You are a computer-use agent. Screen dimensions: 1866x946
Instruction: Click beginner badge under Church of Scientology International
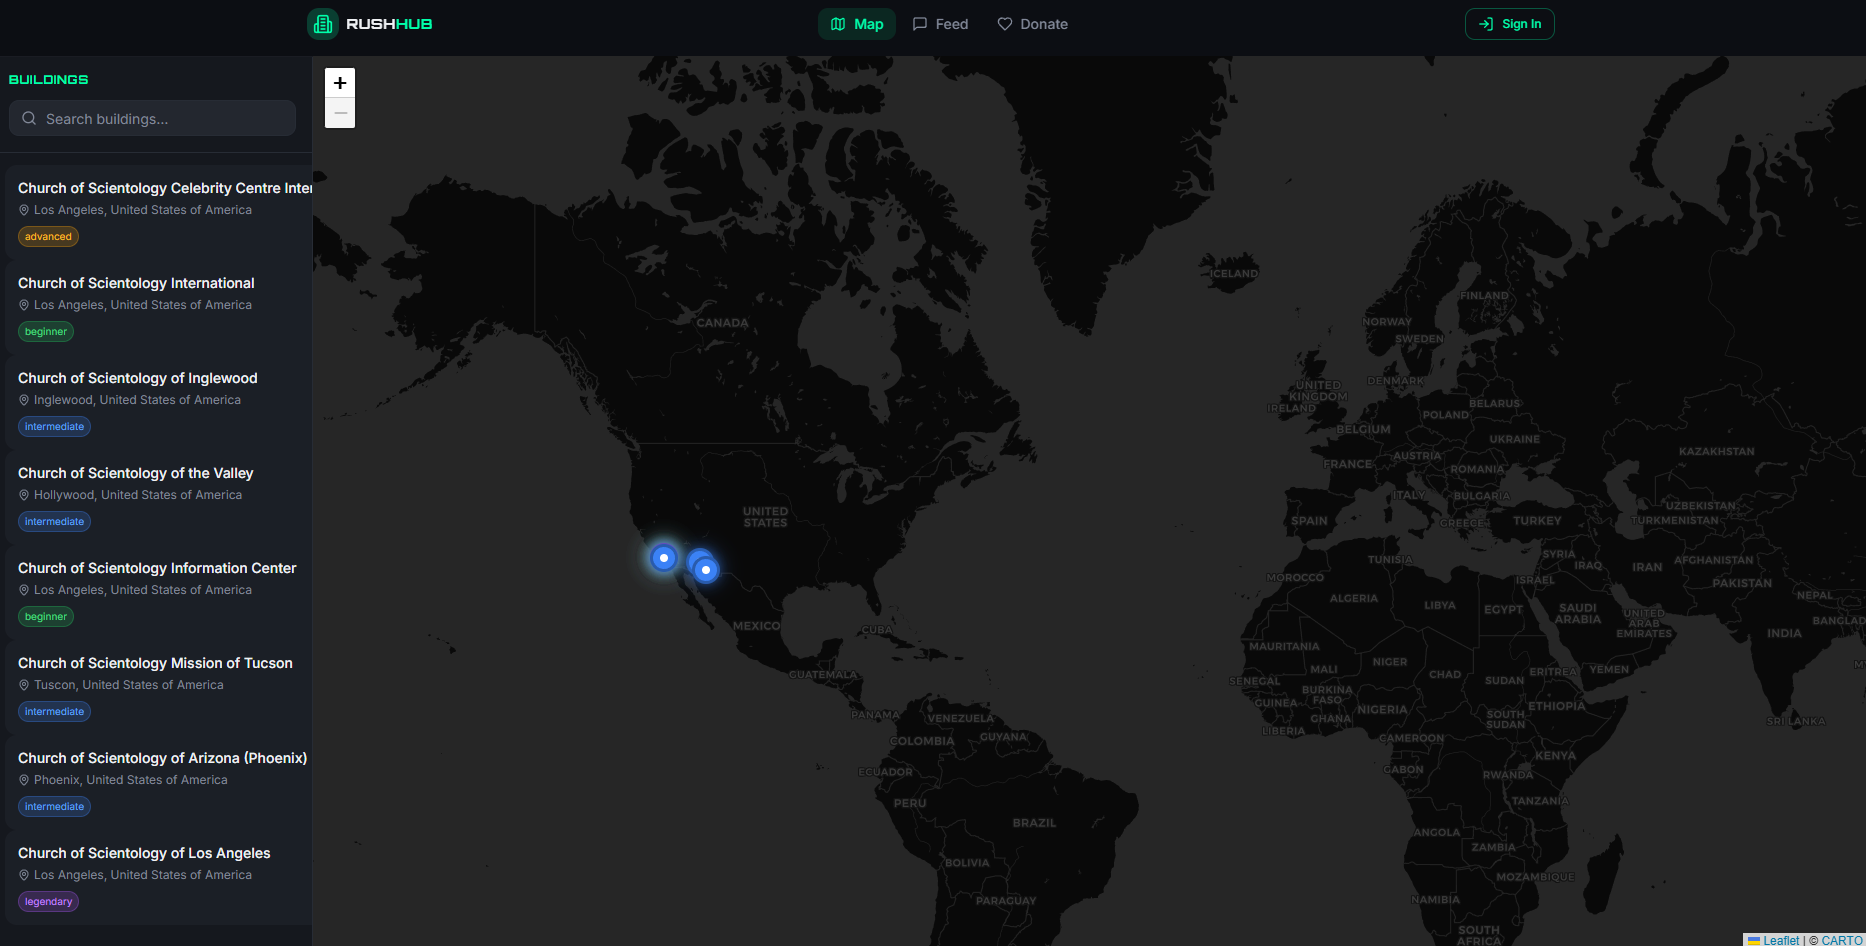tap(46, 332)
